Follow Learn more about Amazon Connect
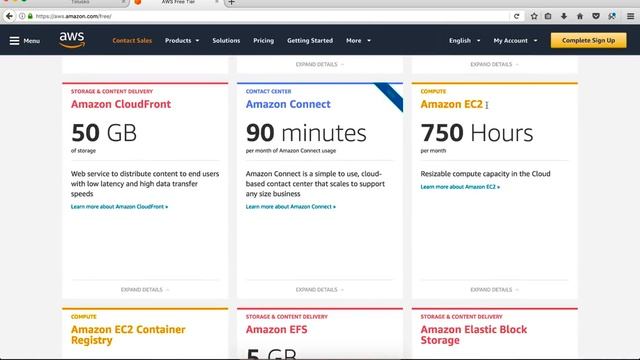This screenshot has height=360, width=640. 291,207
